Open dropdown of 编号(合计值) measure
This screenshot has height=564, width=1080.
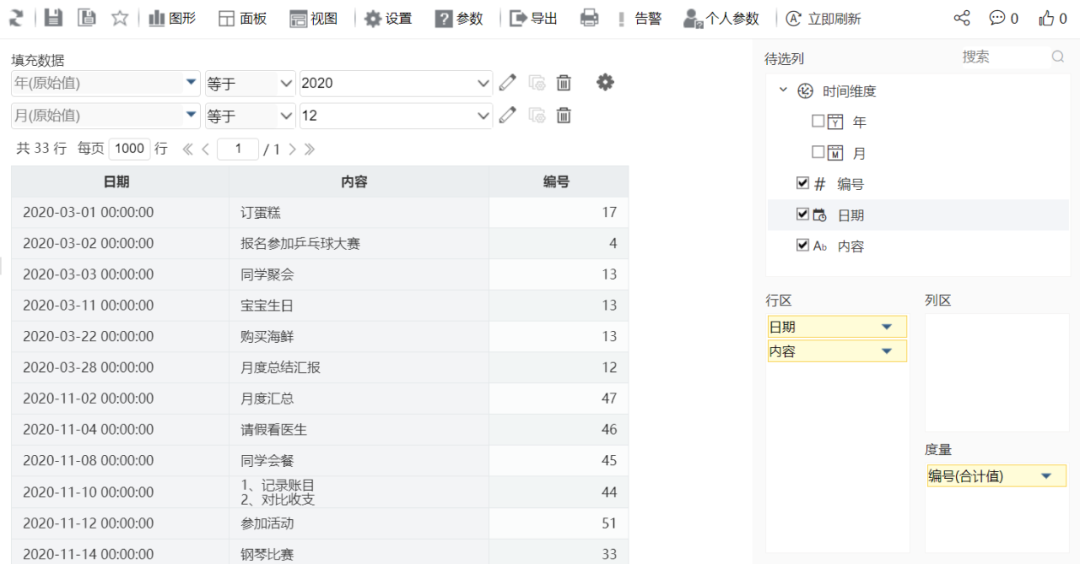pos(1046,476)
